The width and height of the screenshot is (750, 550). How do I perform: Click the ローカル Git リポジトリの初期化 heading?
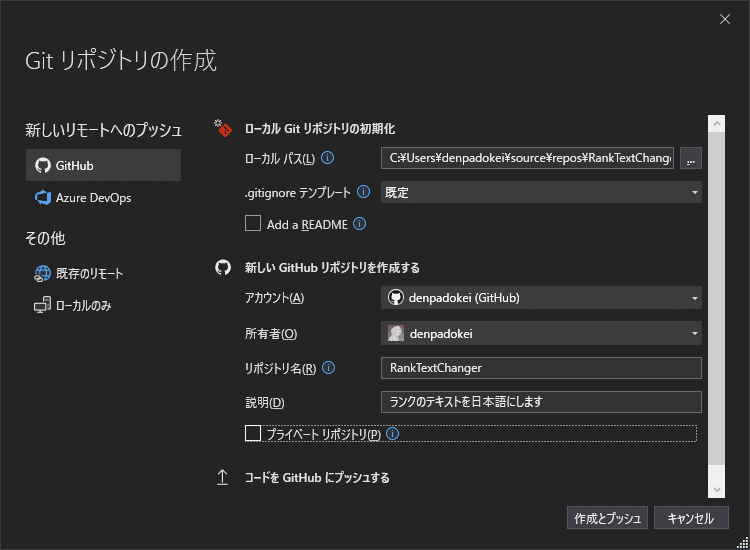320,129
